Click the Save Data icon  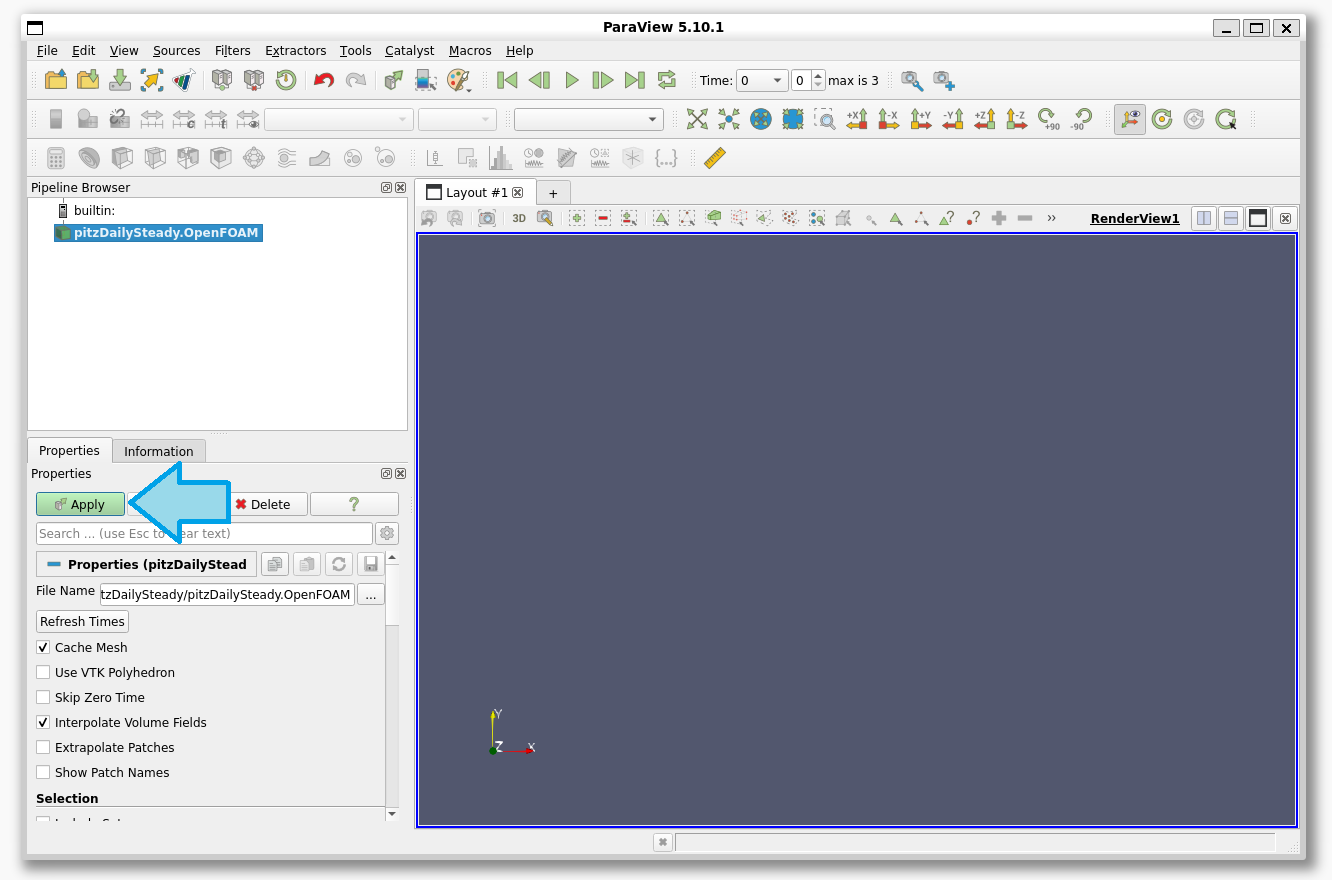click(x=120, y=80)
